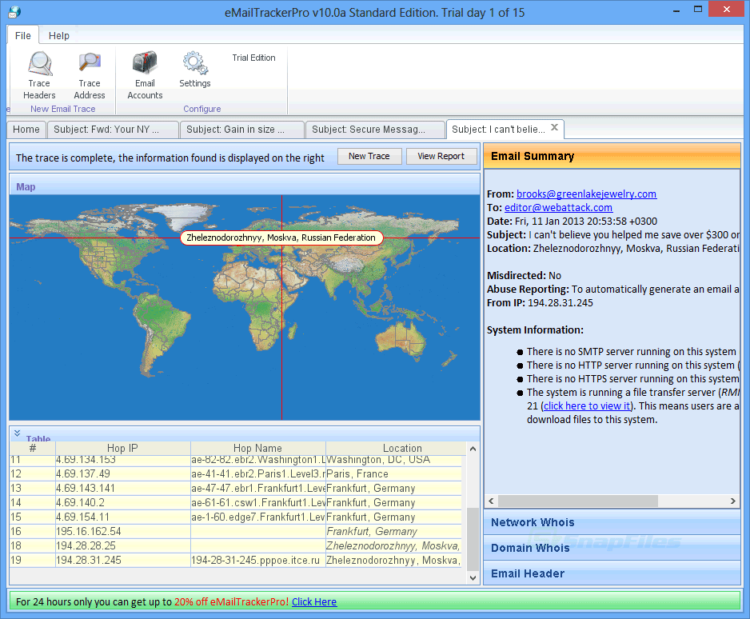Select hop row 4.69.140.2
The height and width of the screenshot is (619, 750).
point(236,503)
